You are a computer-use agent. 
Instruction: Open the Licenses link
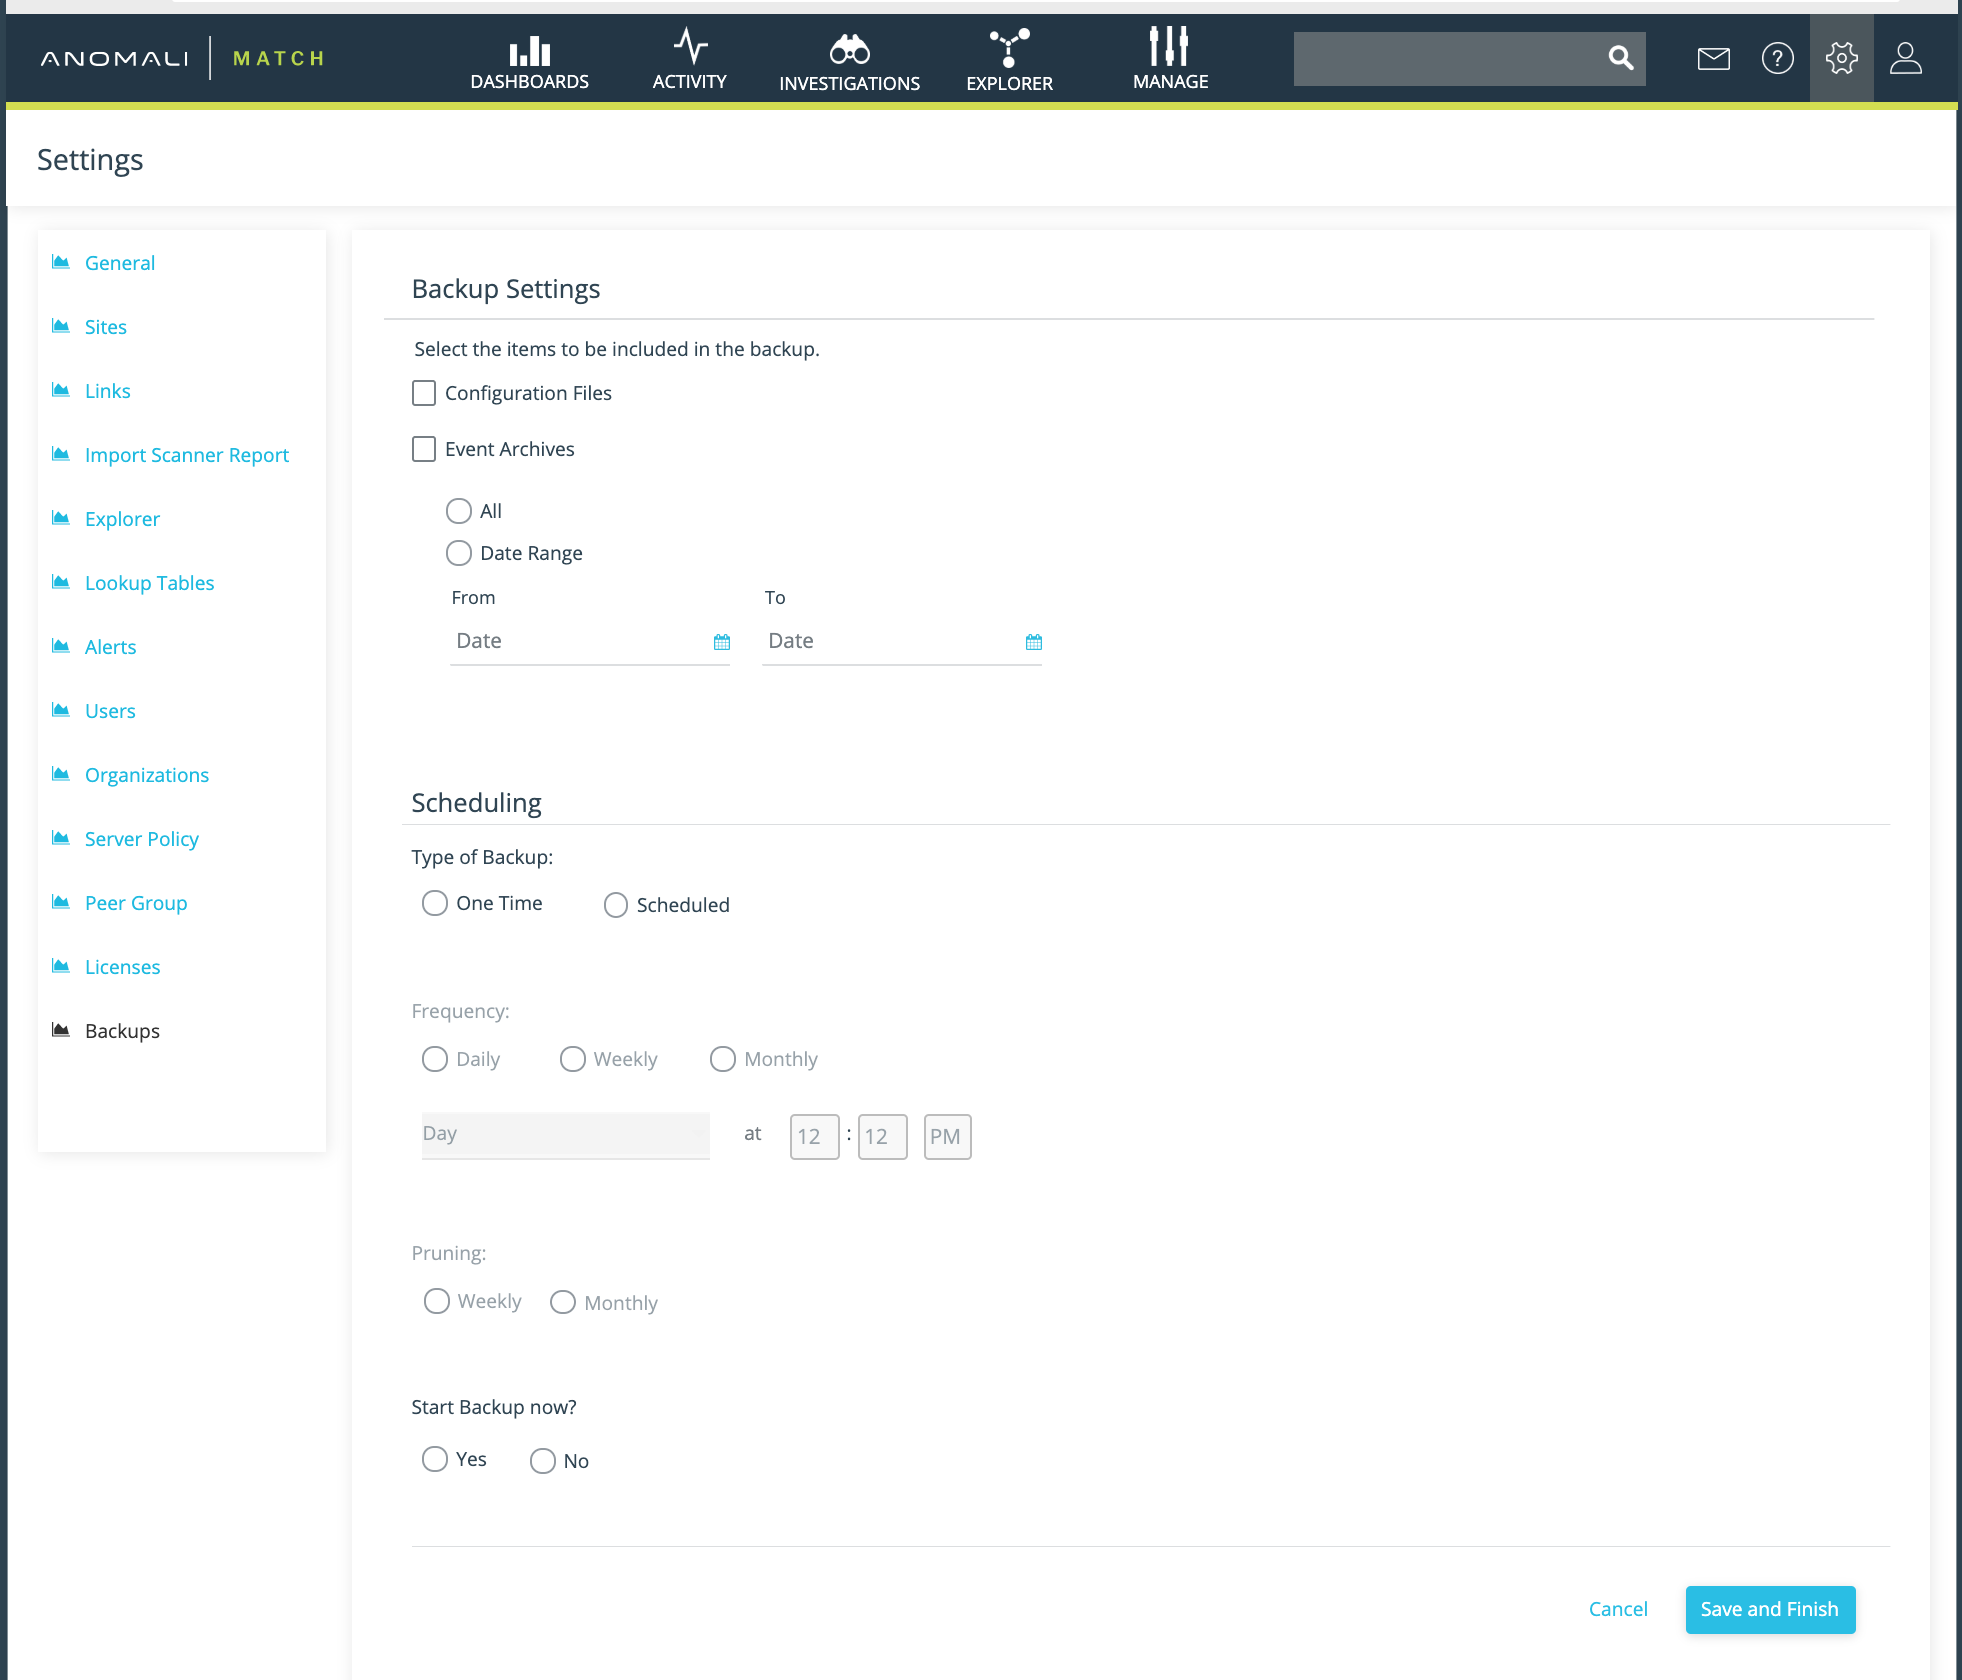click(122, 967)
